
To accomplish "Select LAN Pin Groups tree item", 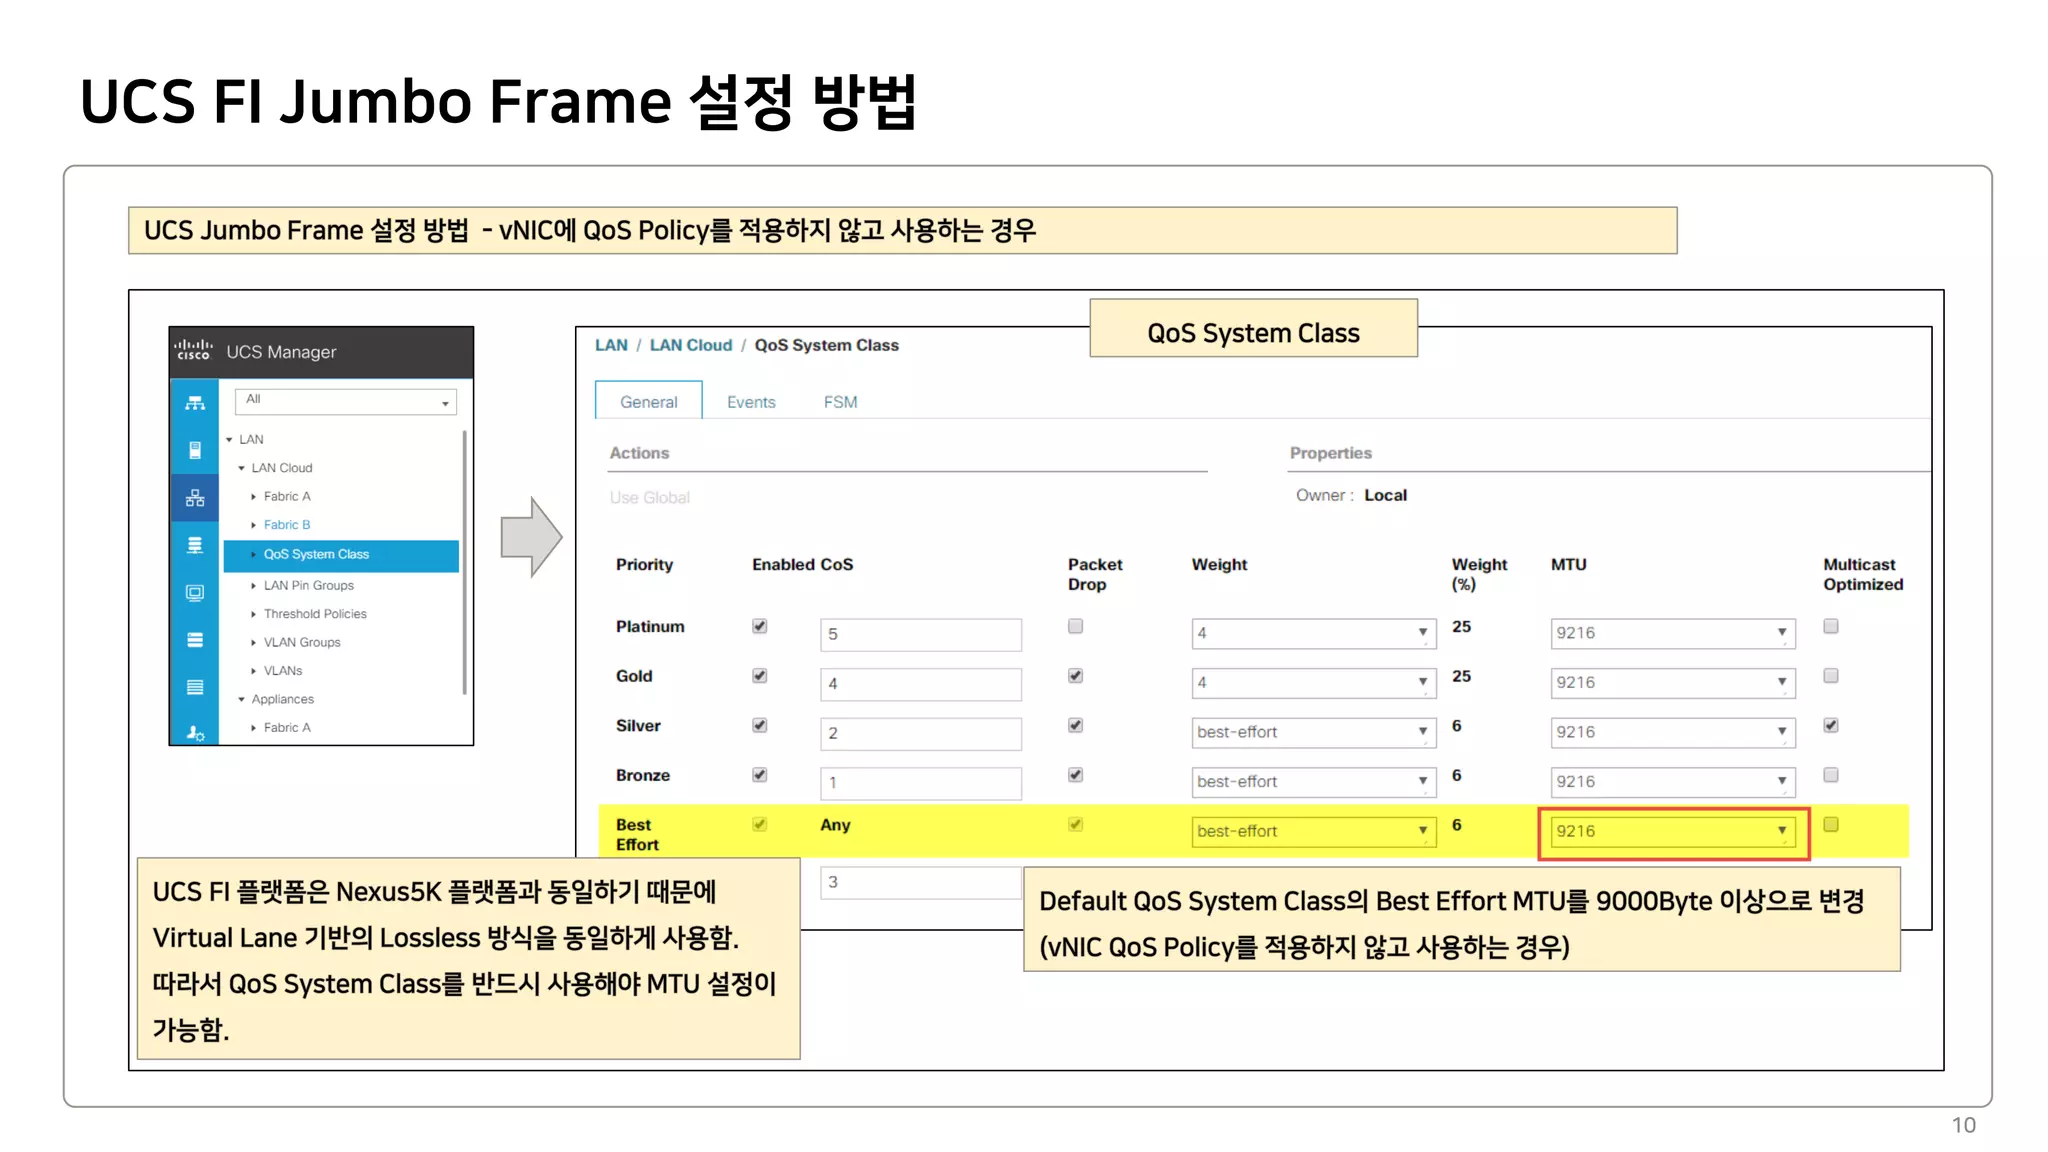I will (309, 586).
